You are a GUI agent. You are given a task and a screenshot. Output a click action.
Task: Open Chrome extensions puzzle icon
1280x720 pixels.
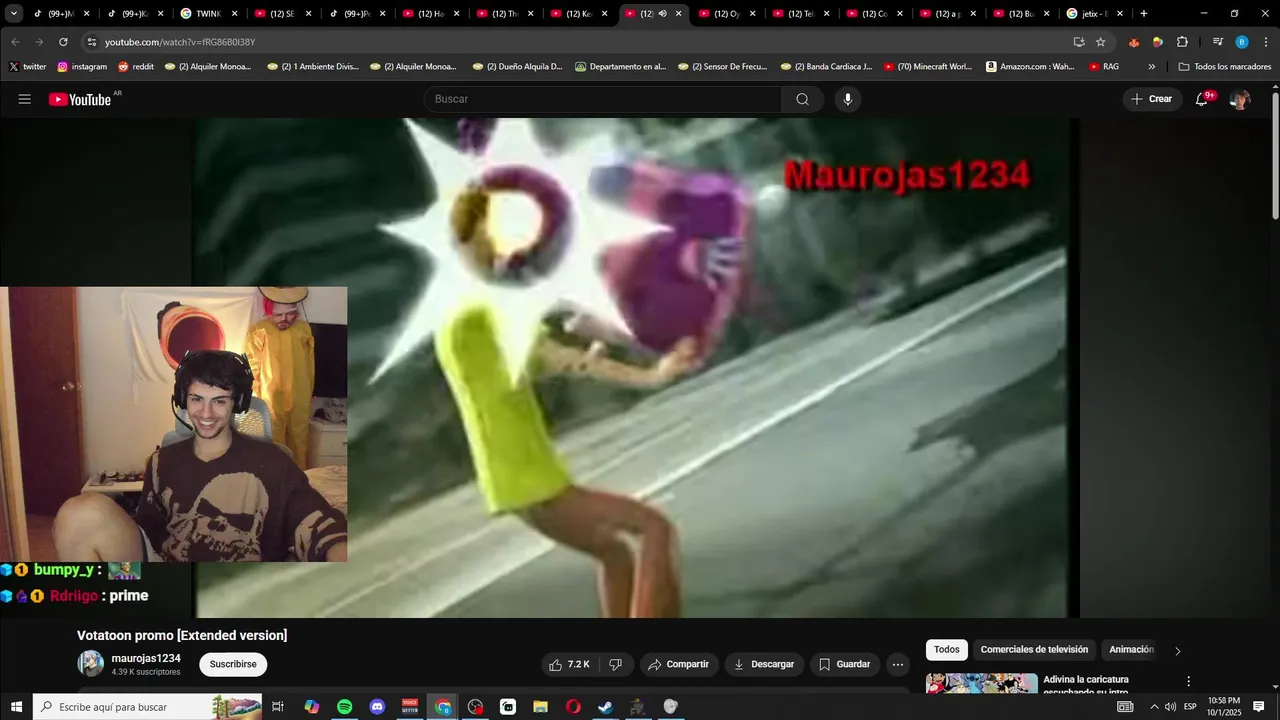point(1182,42)
